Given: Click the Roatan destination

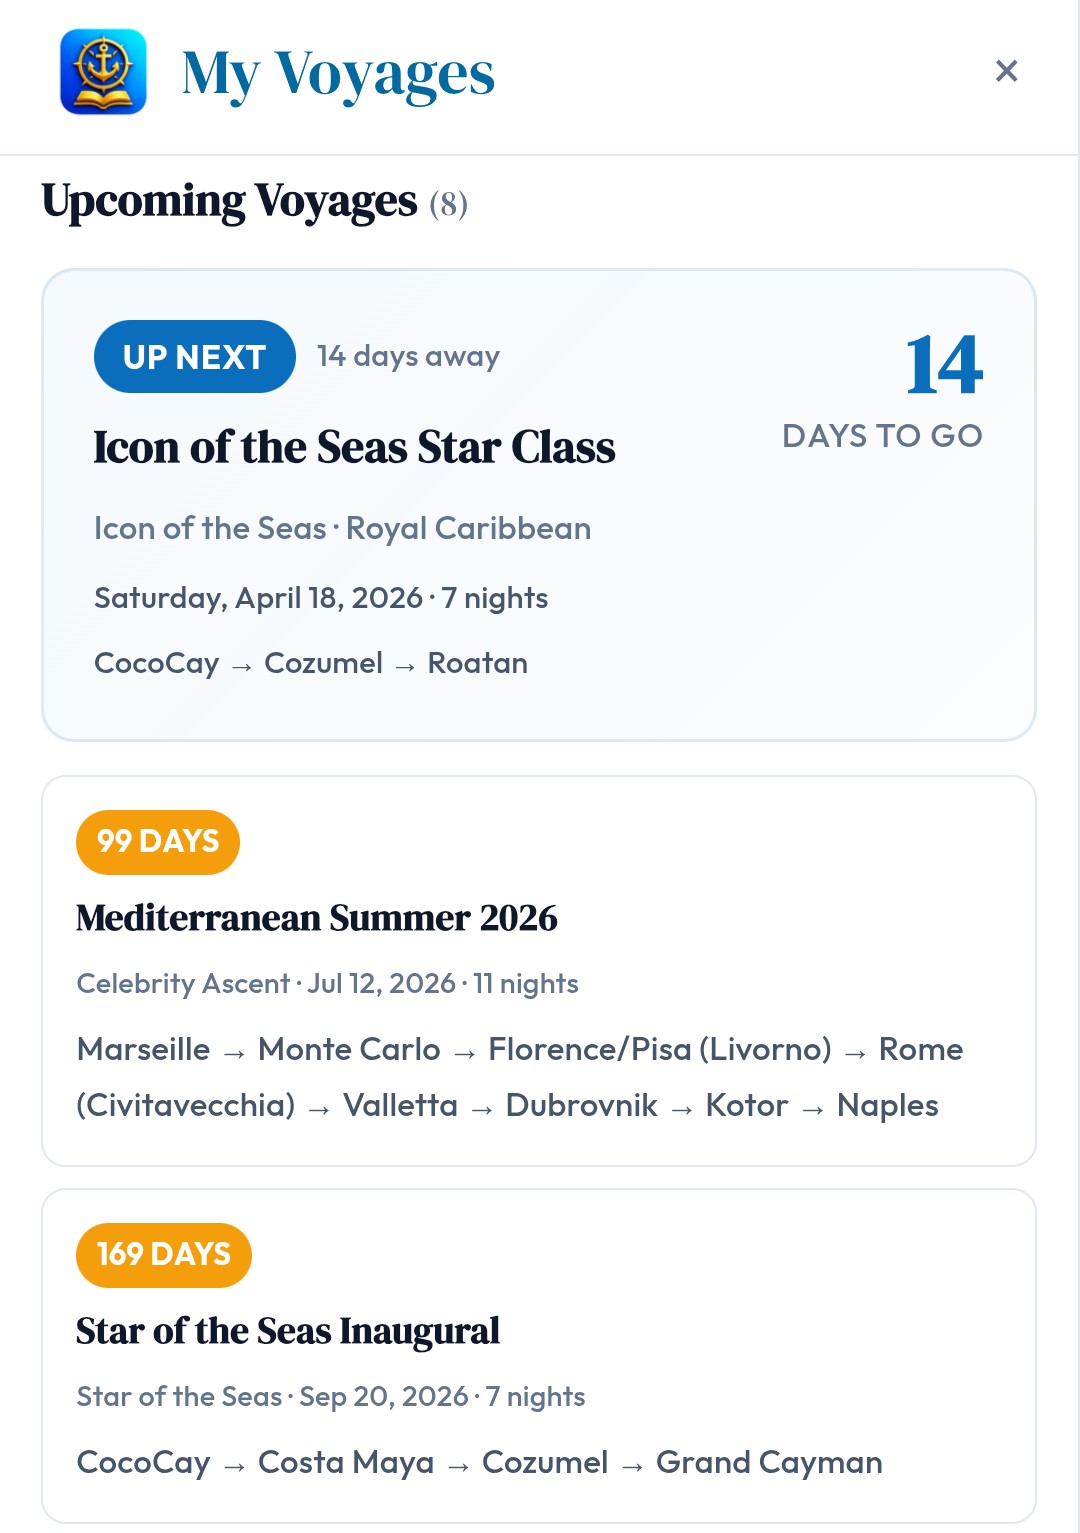Looking at the screenshot, I should point(476,662).
